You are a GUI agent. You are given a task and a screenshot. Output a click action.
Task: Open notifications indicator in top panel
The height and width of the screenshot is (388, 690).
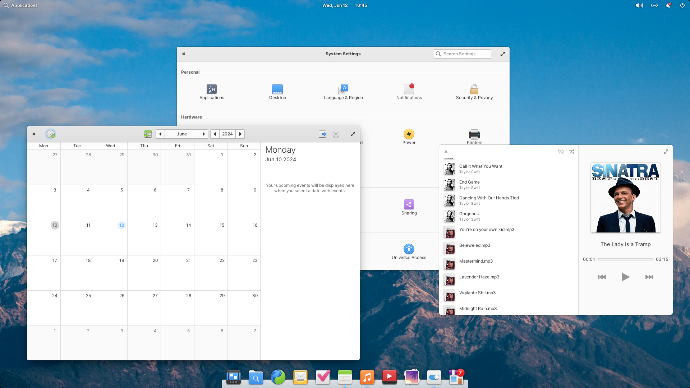click(x=668, y=5)
